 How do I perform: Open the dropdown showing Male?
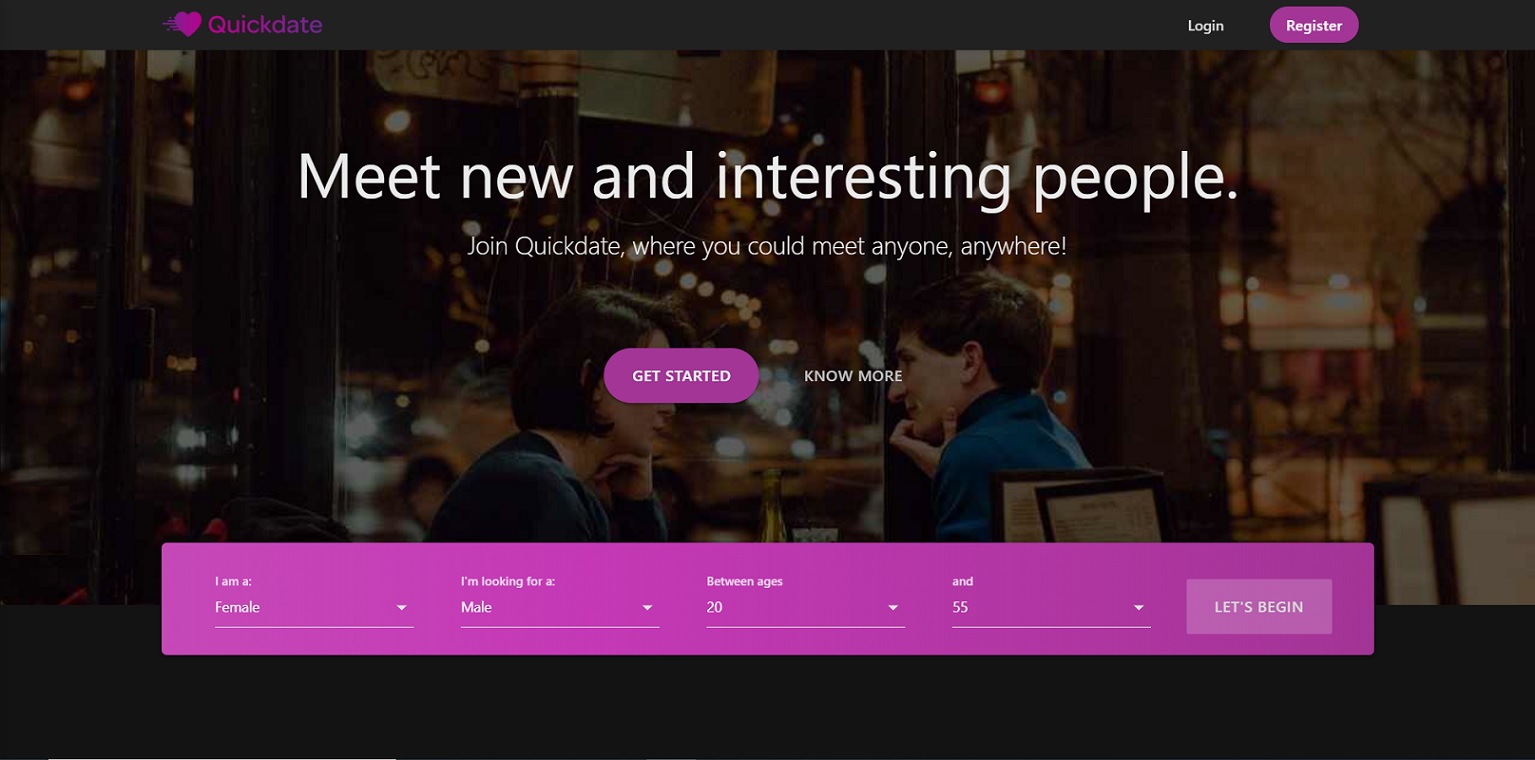(560, 607)
